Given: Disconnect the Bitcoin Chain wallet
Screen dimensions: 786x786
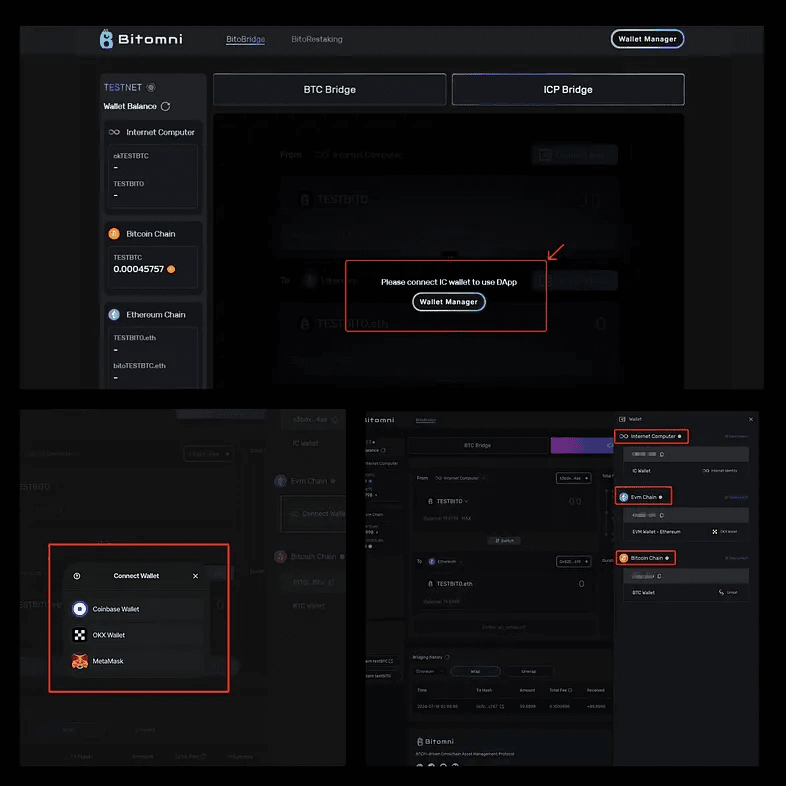Looking at the screenshot, I should tap(736, 558).
